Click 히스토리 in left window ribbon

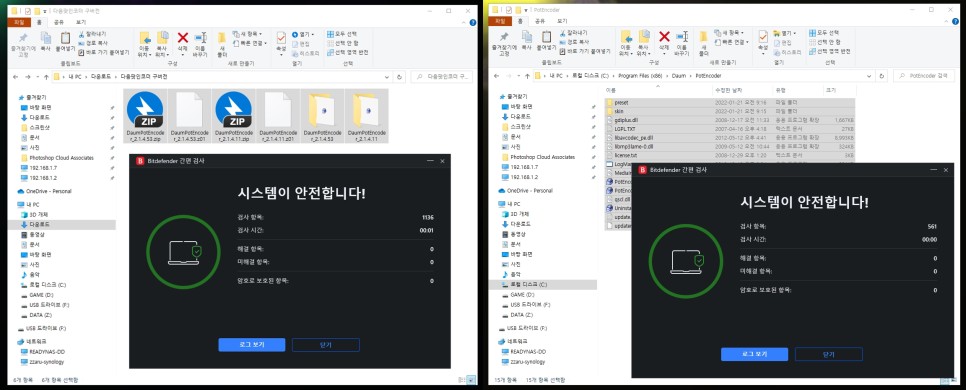306,53
